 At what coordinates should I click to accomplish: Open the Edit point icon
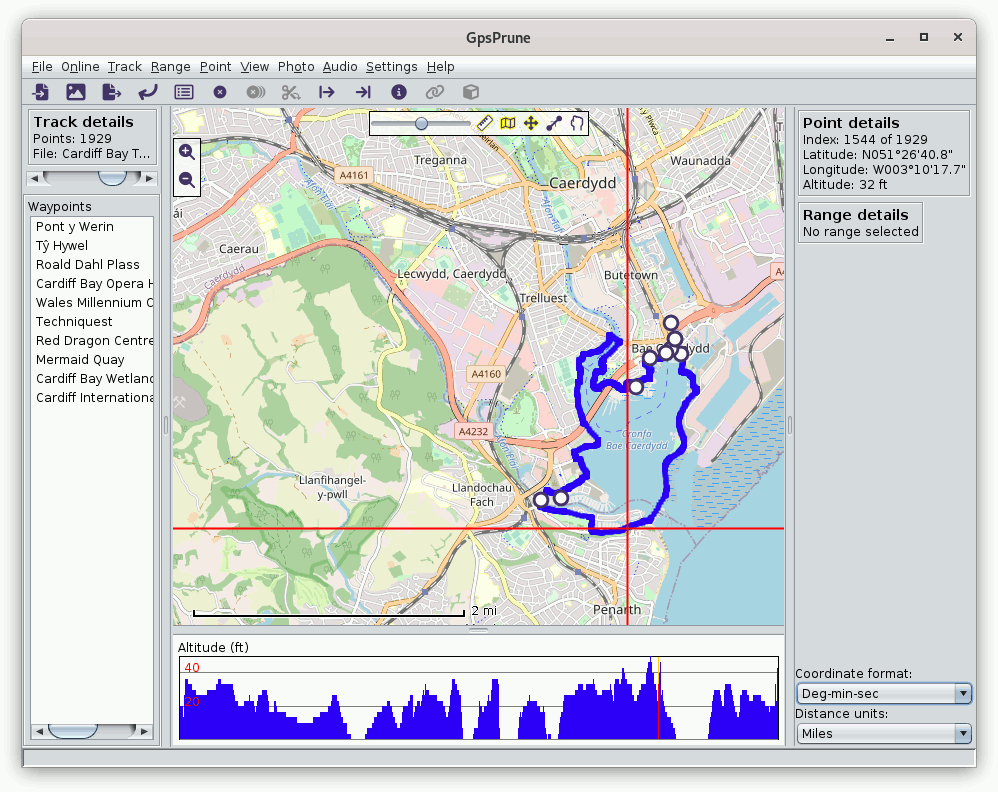[x=184, y=92]
